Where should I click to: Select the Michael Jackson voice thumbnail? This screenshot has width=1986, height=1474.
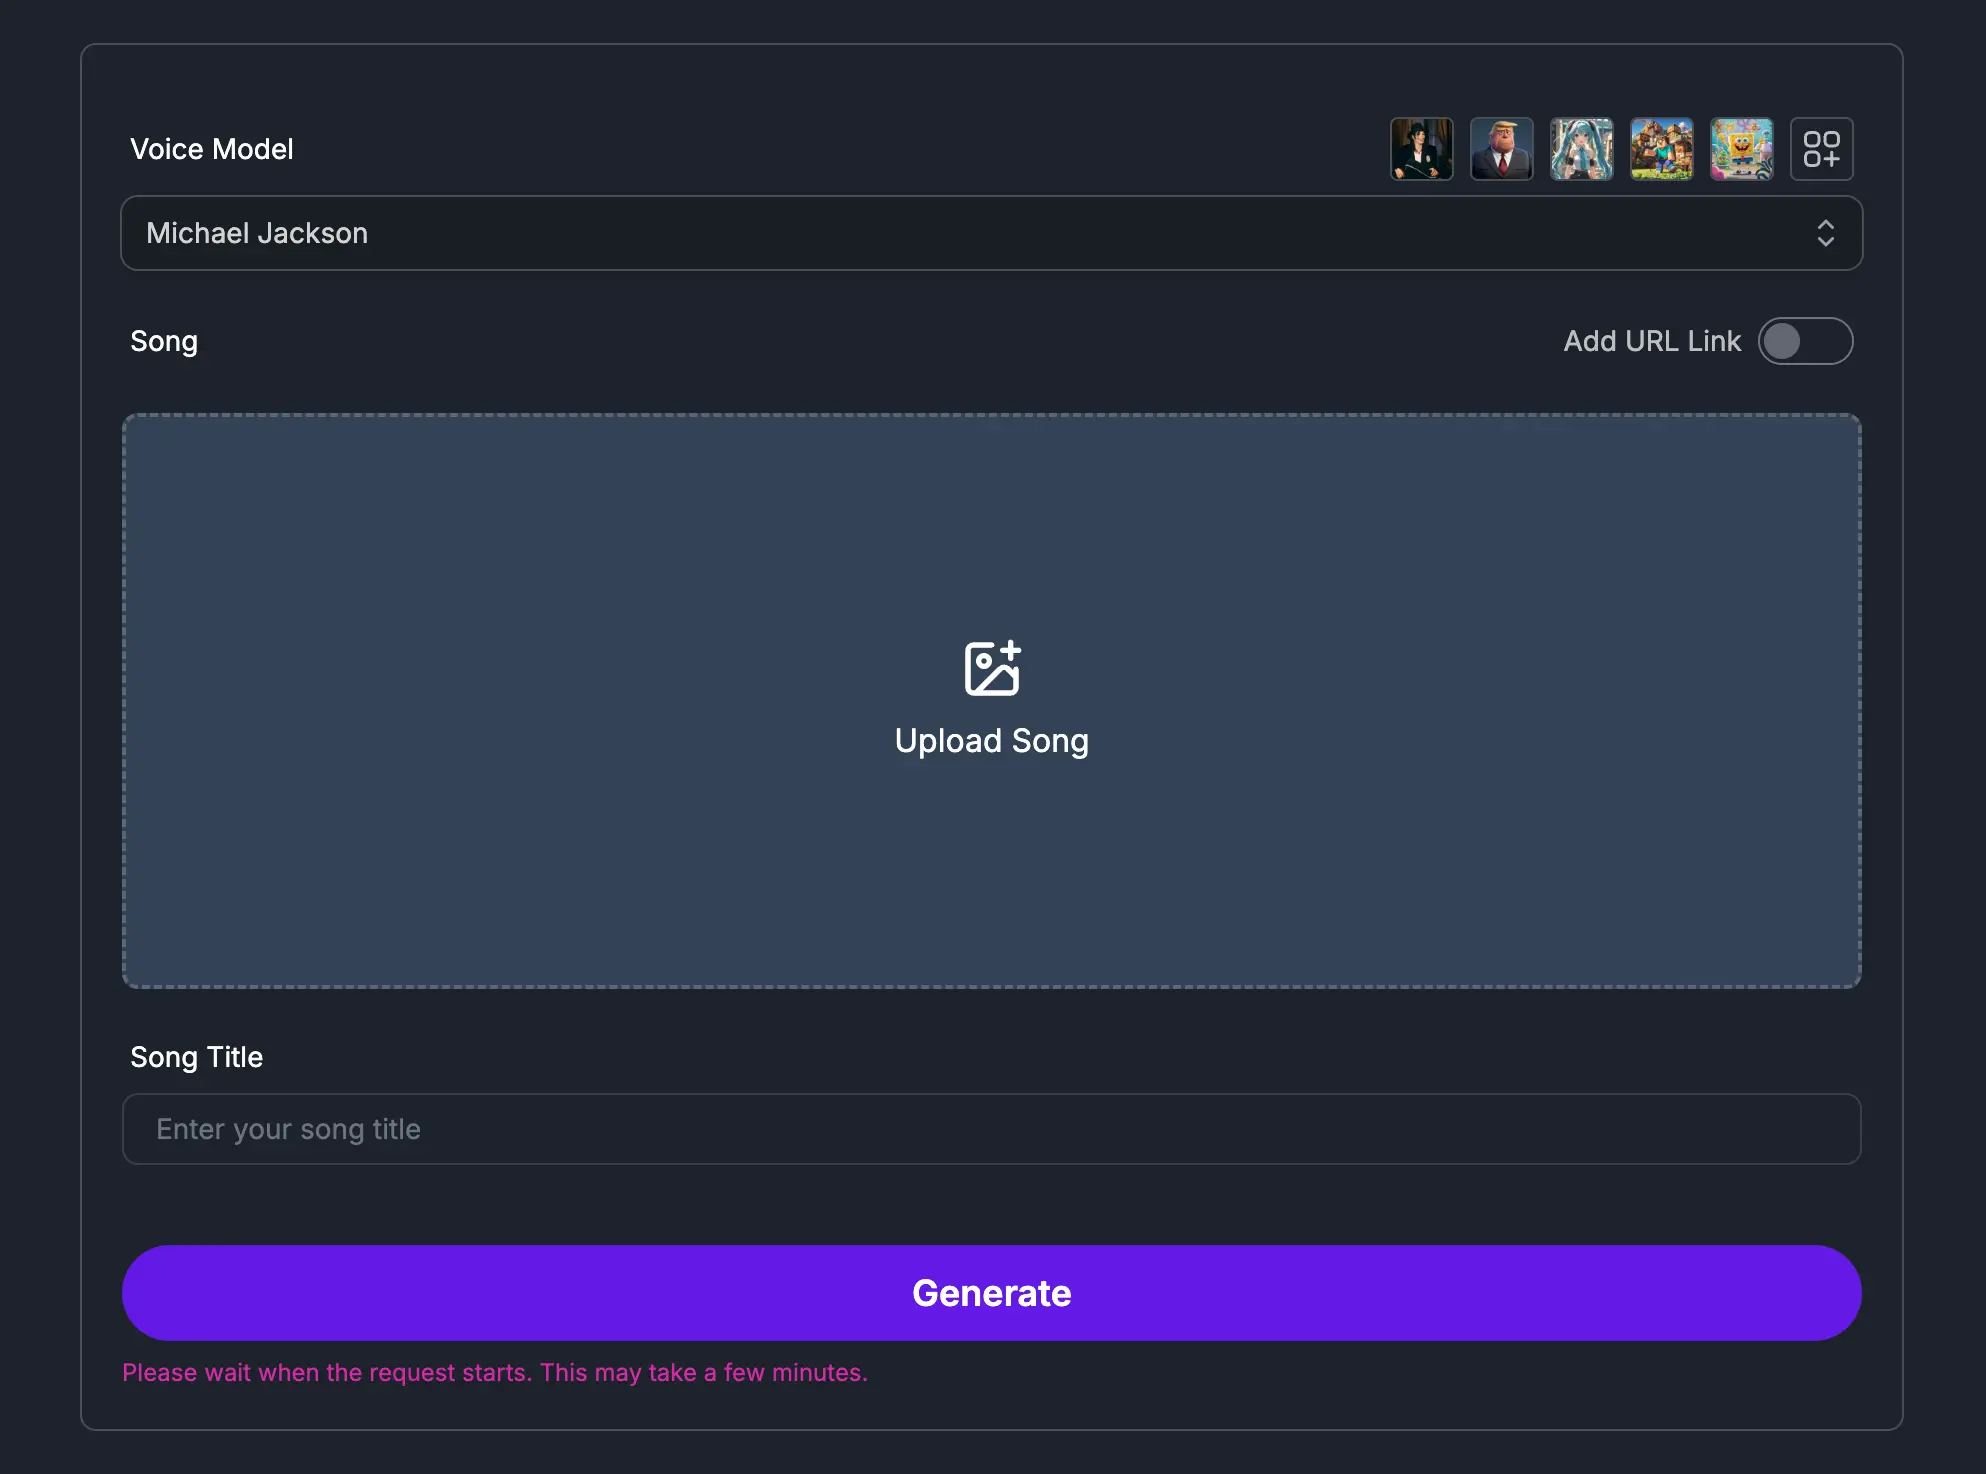coord(1421,149)
